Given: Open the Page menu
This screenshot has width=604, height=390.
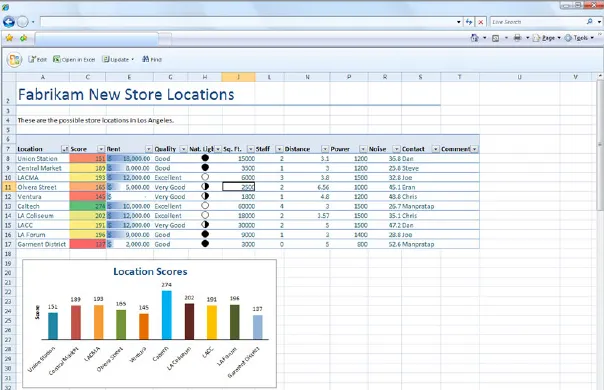Looking at the screenshot, I should pos(547,38).
